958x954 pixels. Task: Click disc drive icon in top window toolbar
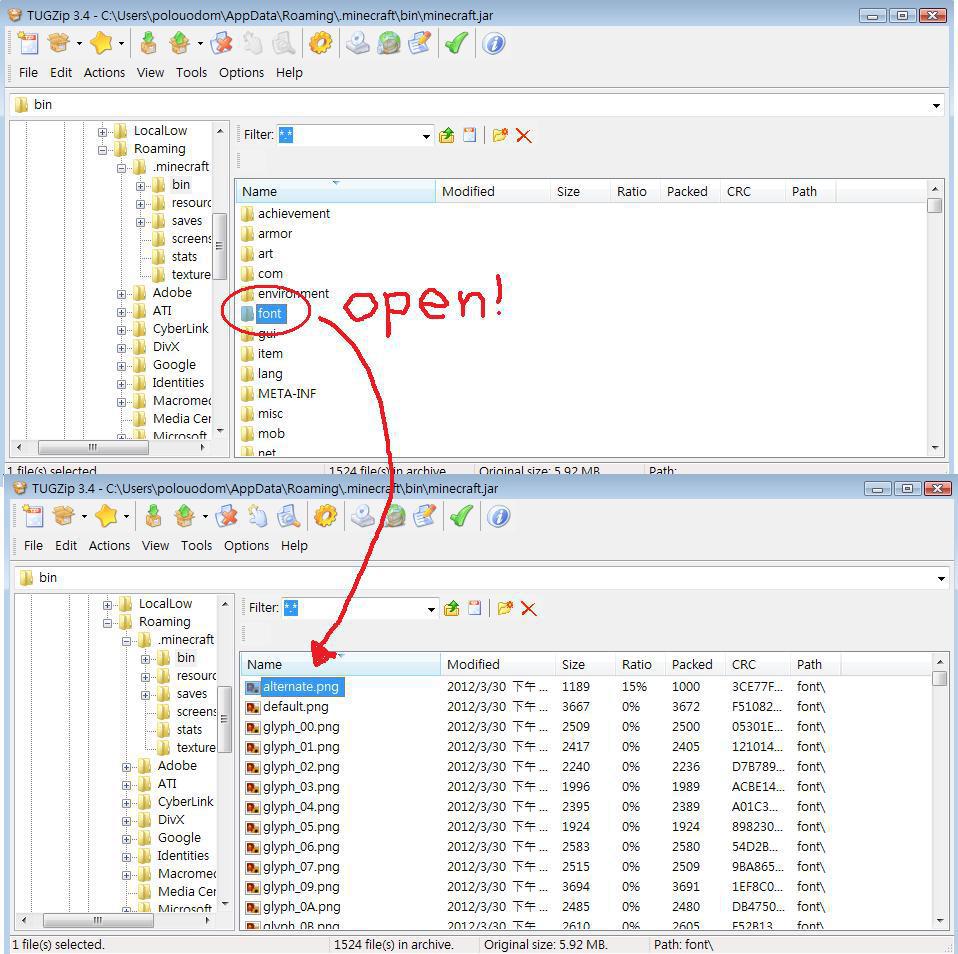point(357,43)
